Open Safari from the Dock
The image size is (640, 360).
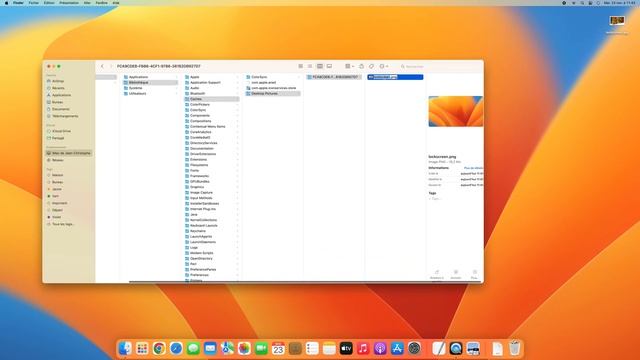click(176, 348)
